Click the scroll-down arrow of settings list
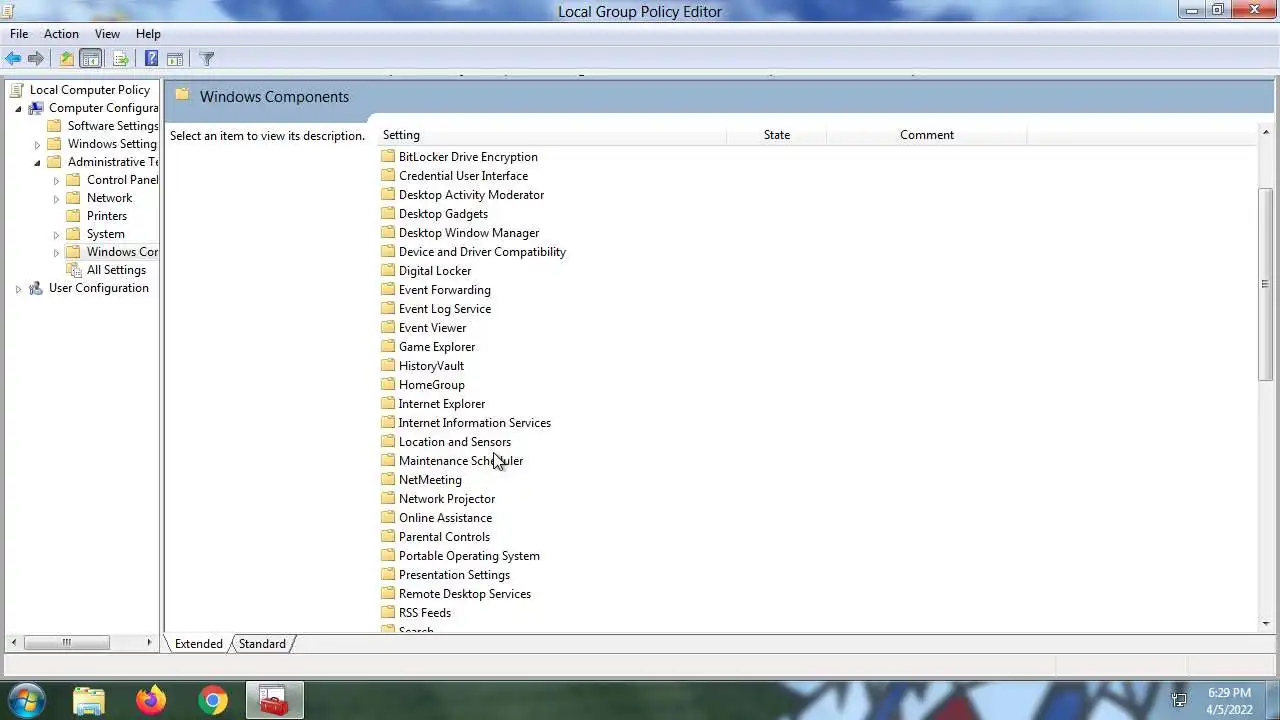1280x720 pixels. tap(1265, 624)
